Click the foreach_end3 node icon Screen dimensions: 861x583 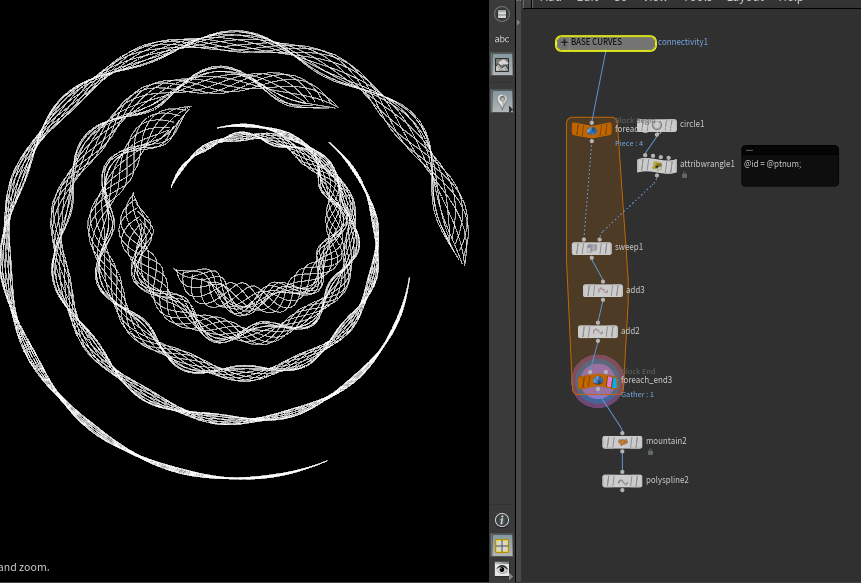click(x=597, y=381)
